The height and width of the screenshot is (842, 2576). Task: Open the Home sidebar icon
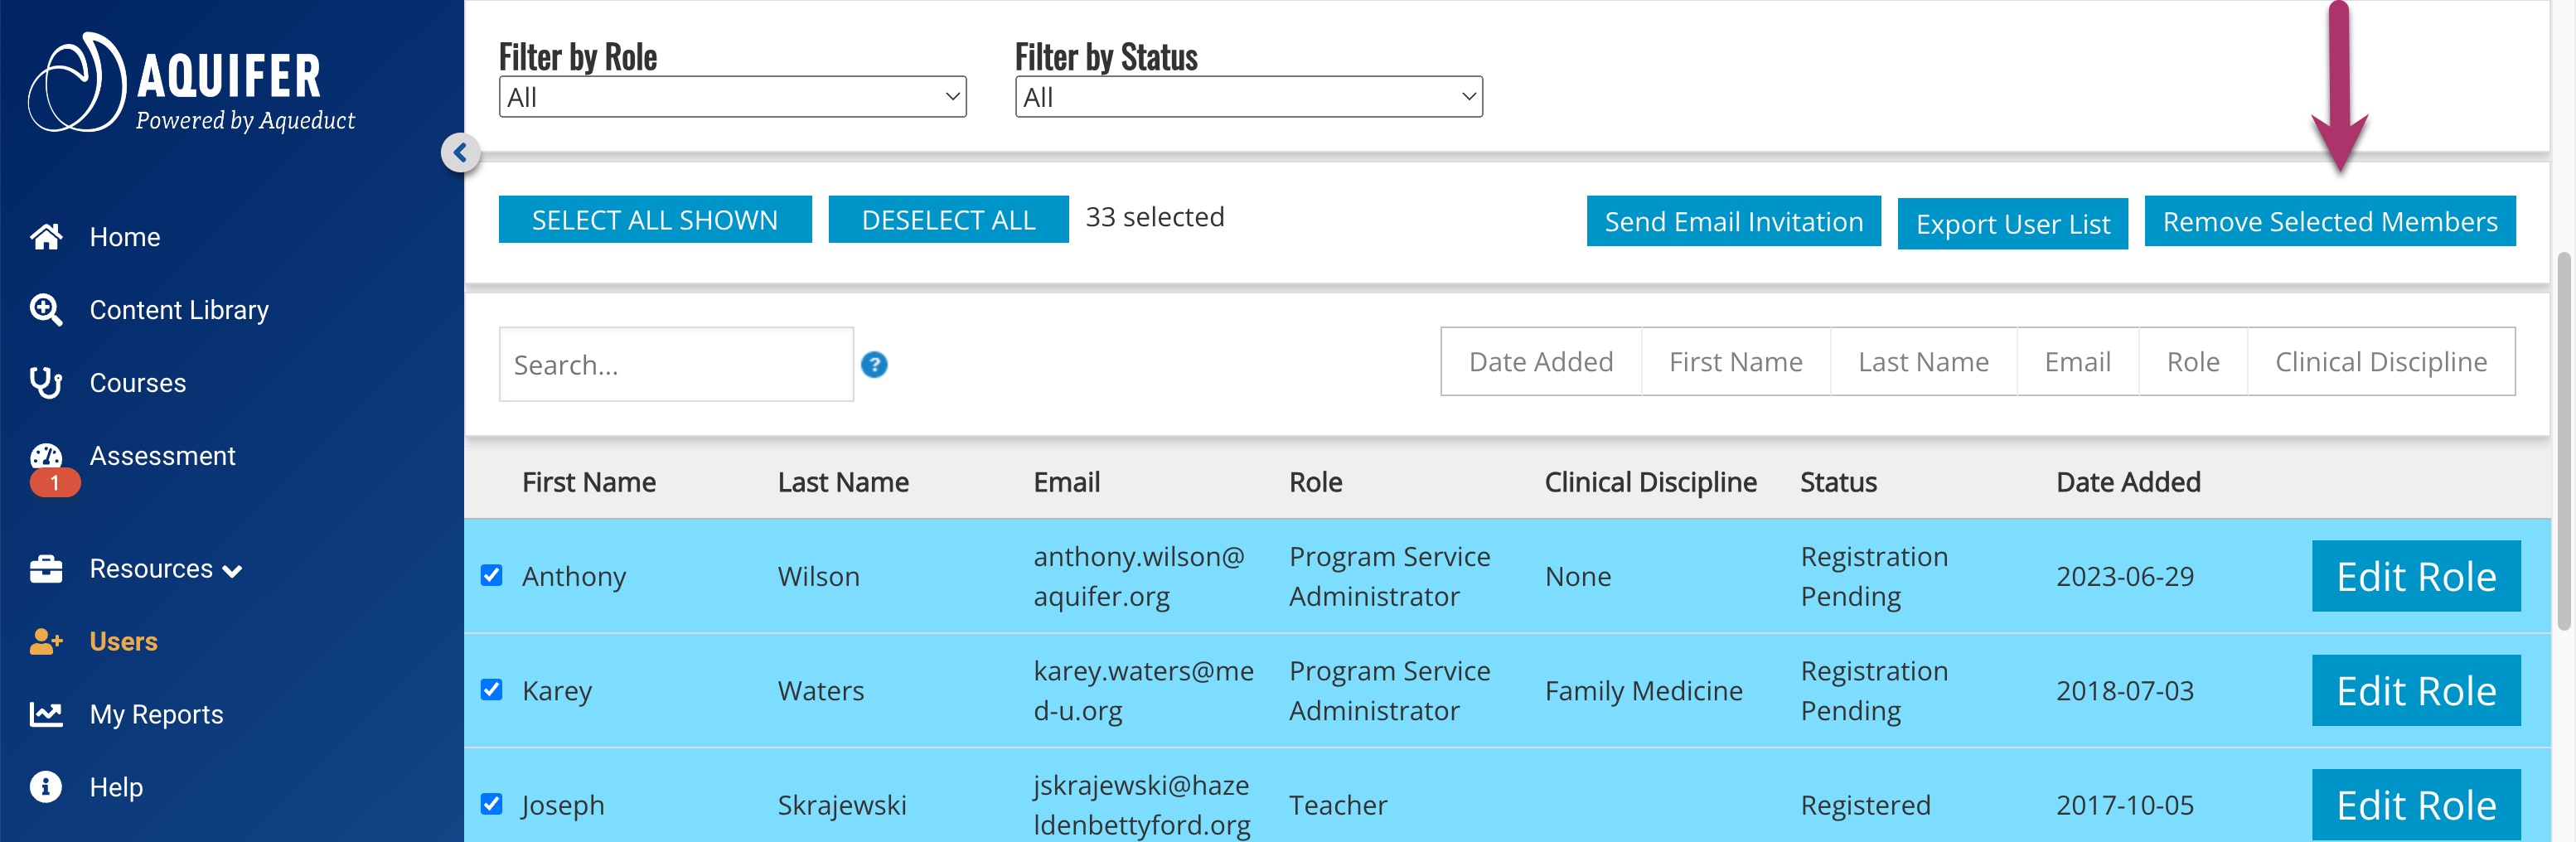[46, 236]
